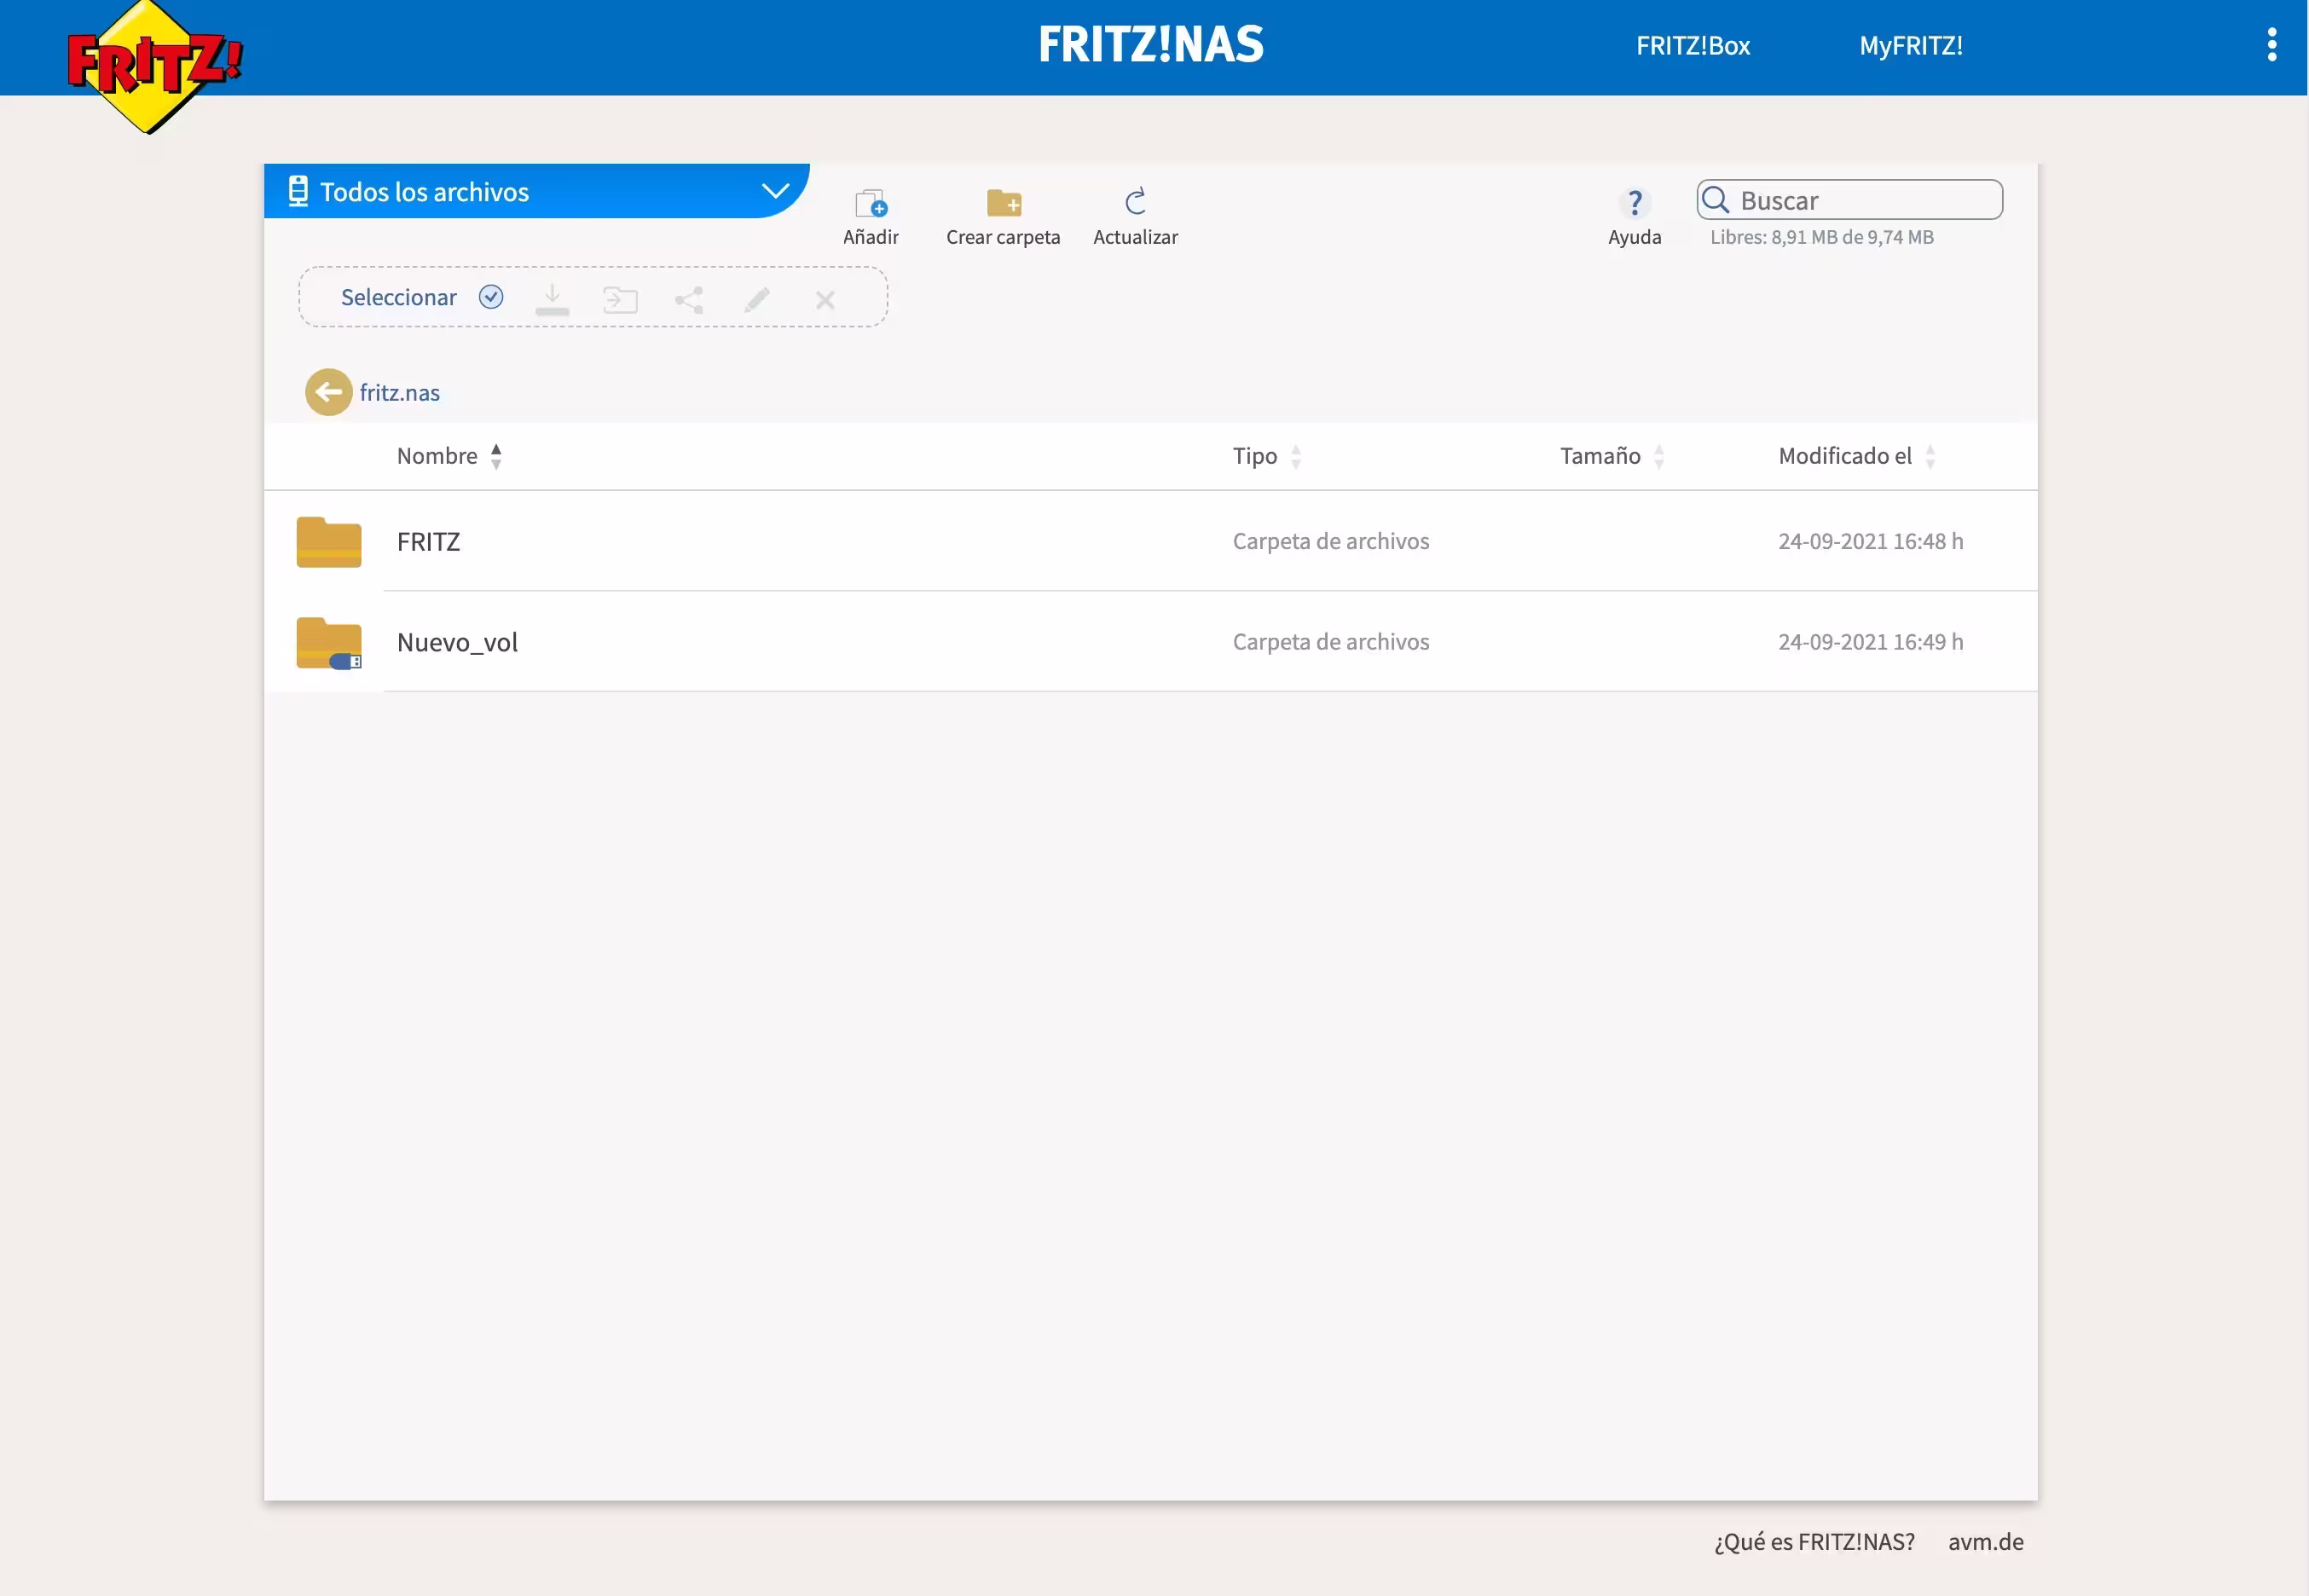The width and height of the screenshot is (2309, 1596).
Task: Sort by Tipo column arrows
Action: coord(1296,456)
